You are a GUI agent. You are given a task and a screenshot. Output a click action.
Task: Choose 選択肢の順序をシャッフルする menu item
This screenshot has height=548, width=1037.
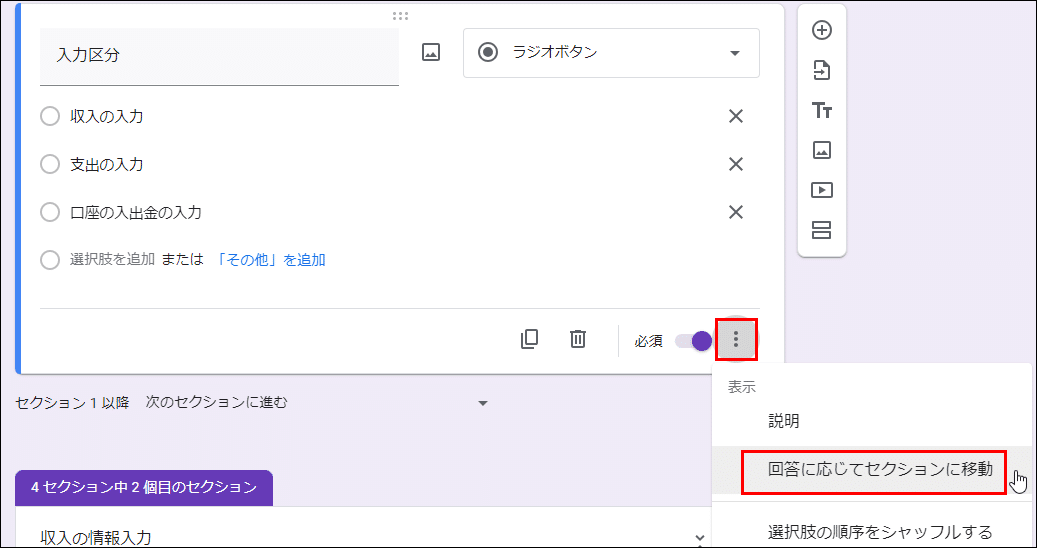(x=880, y=531)
